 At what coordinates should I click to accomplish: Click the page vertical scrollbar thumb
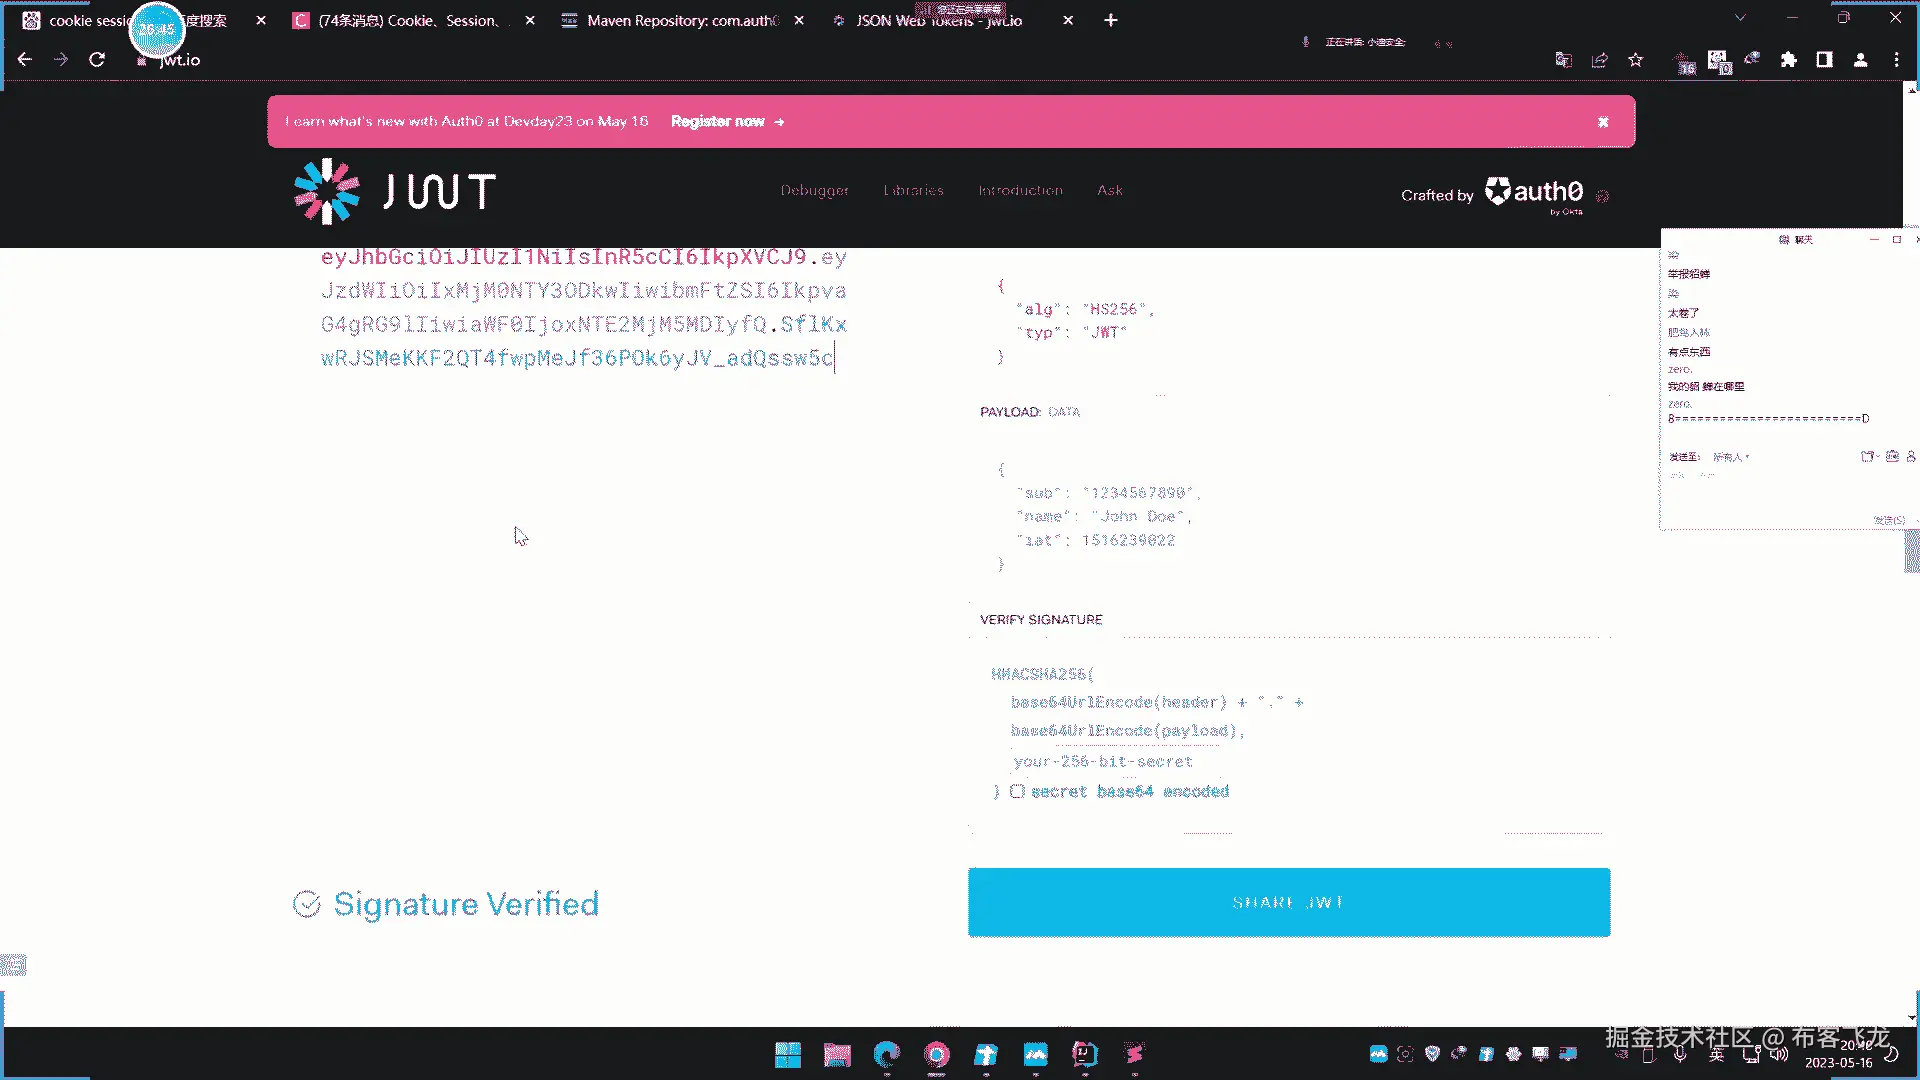tap(1911, 550)
